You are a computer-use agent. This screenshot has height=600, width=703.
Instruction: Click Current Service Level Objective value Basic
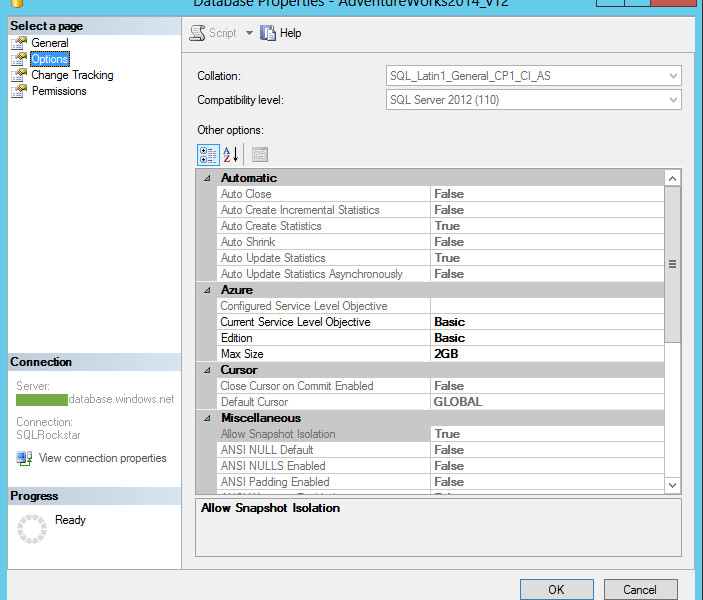click(x=449, y=322)
